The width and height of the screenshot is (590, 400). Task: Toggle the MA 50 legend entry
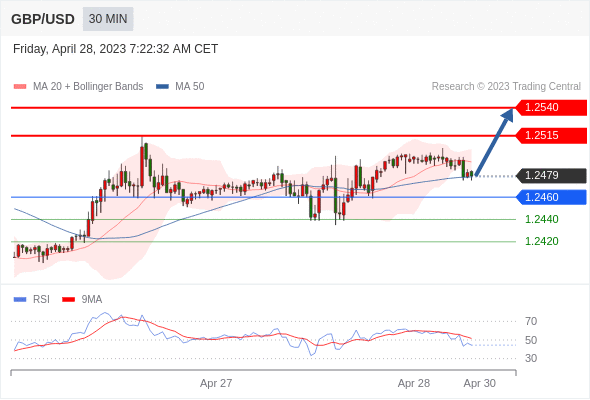click(x=180, y=87)
